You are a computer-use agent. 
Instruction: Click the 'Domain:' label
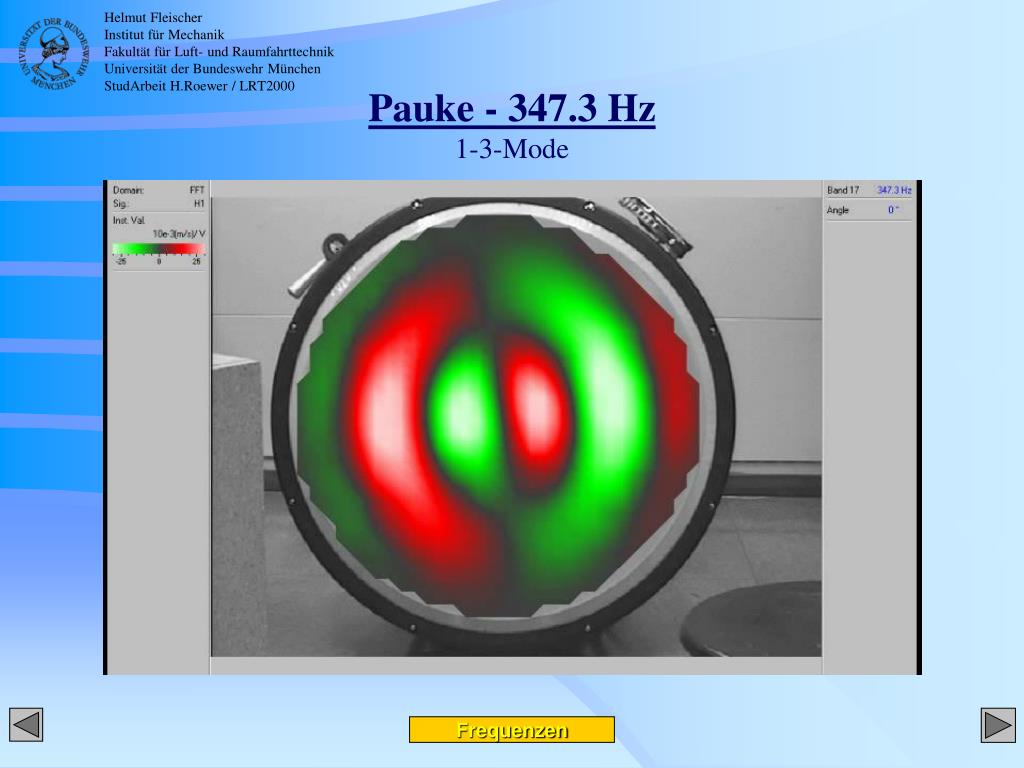pyautogui.click(x=128, y=190)
